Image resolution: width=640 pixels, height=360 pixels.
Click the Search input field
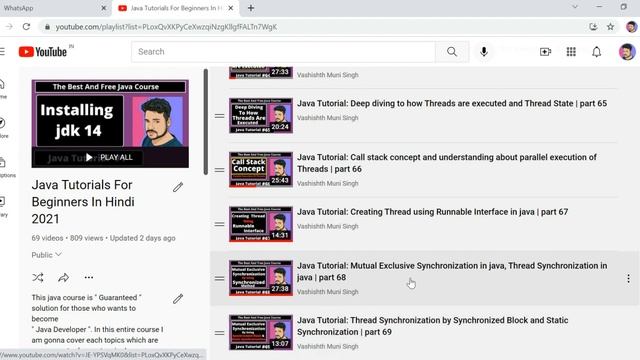pyautogui.click(x=283, y=52)
